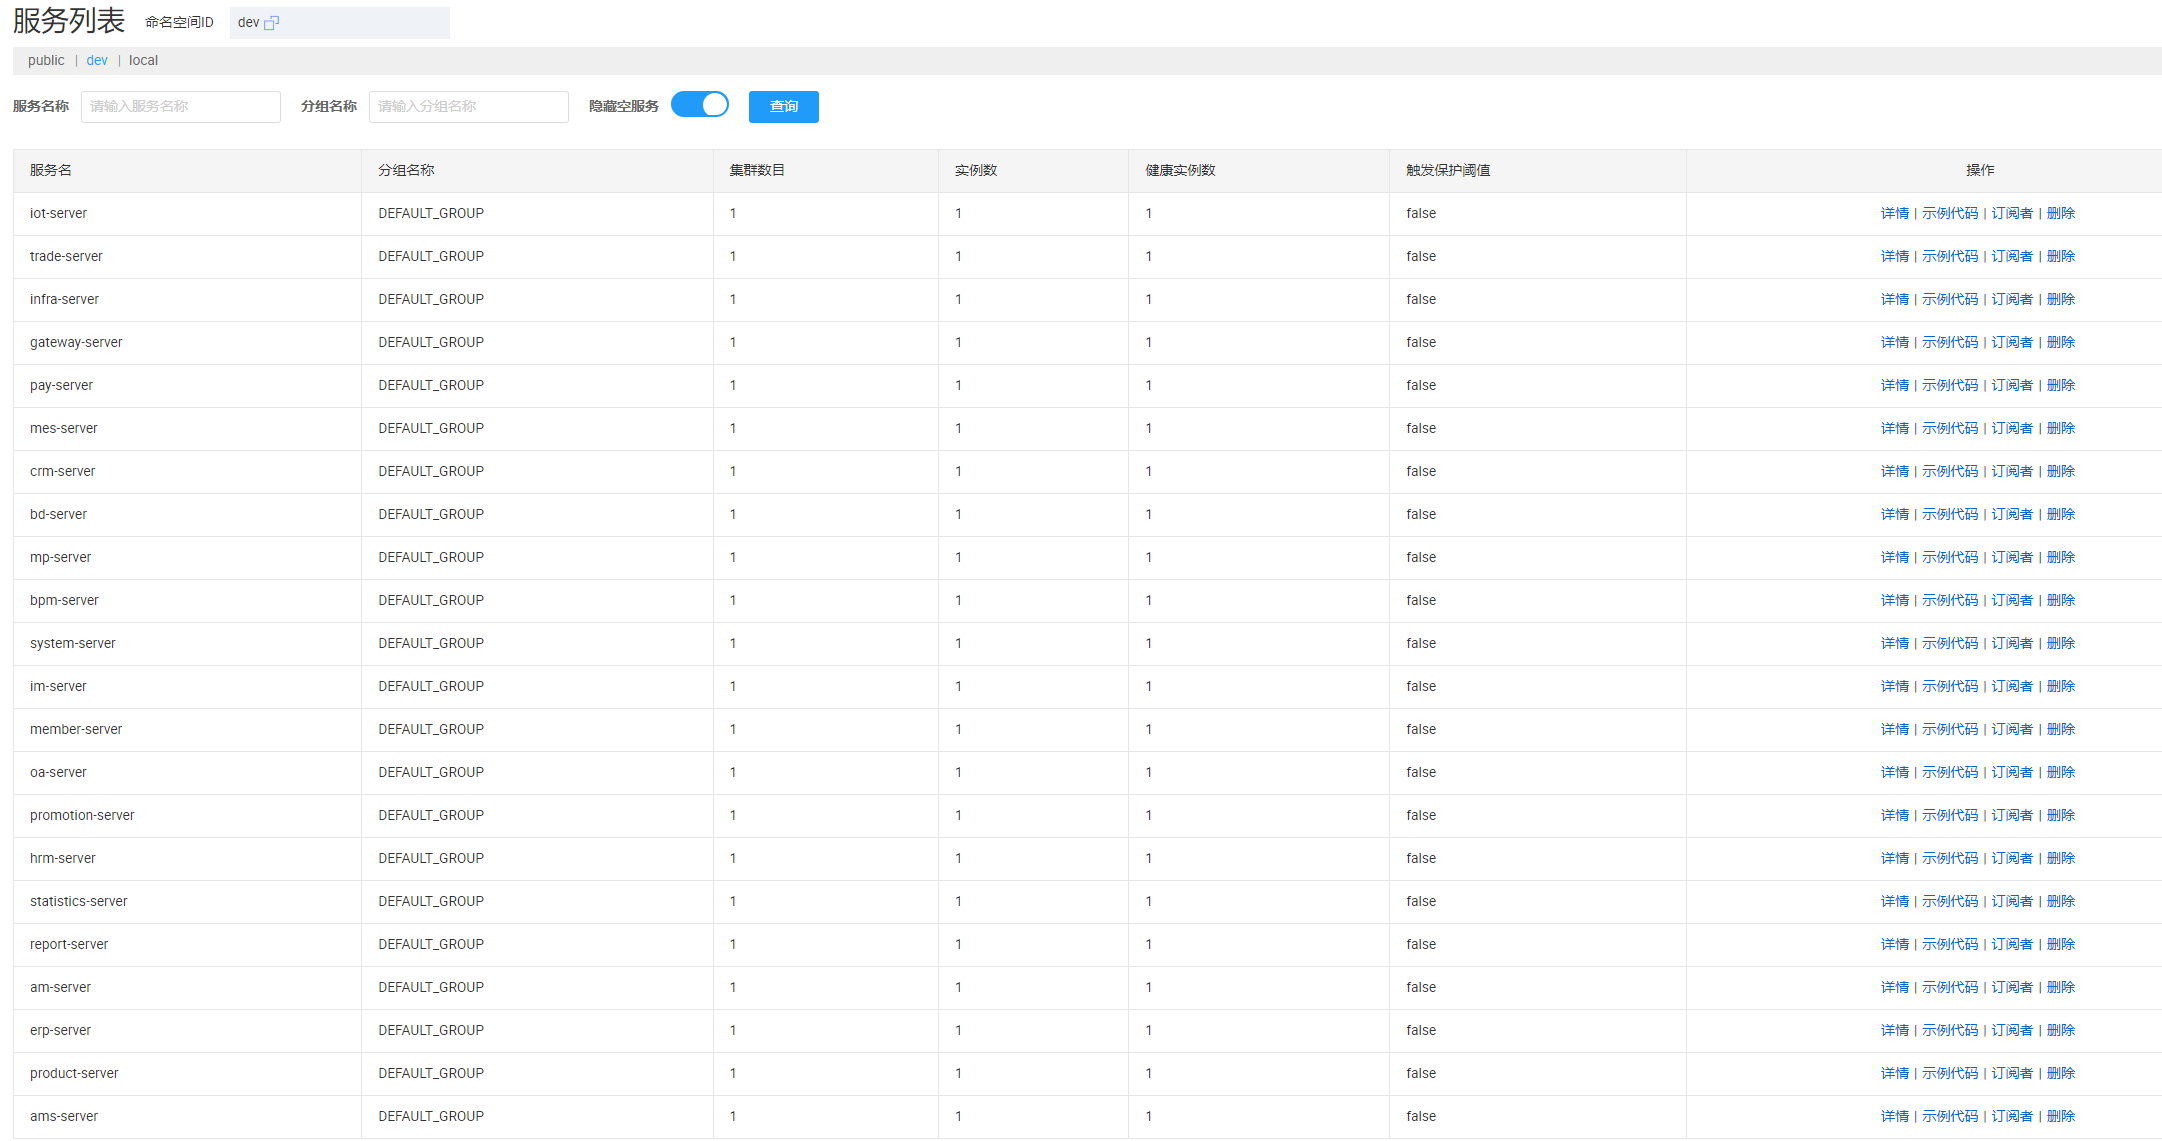
Task: Open 示例代码 for report-server
Action: tap(1950, 945)
